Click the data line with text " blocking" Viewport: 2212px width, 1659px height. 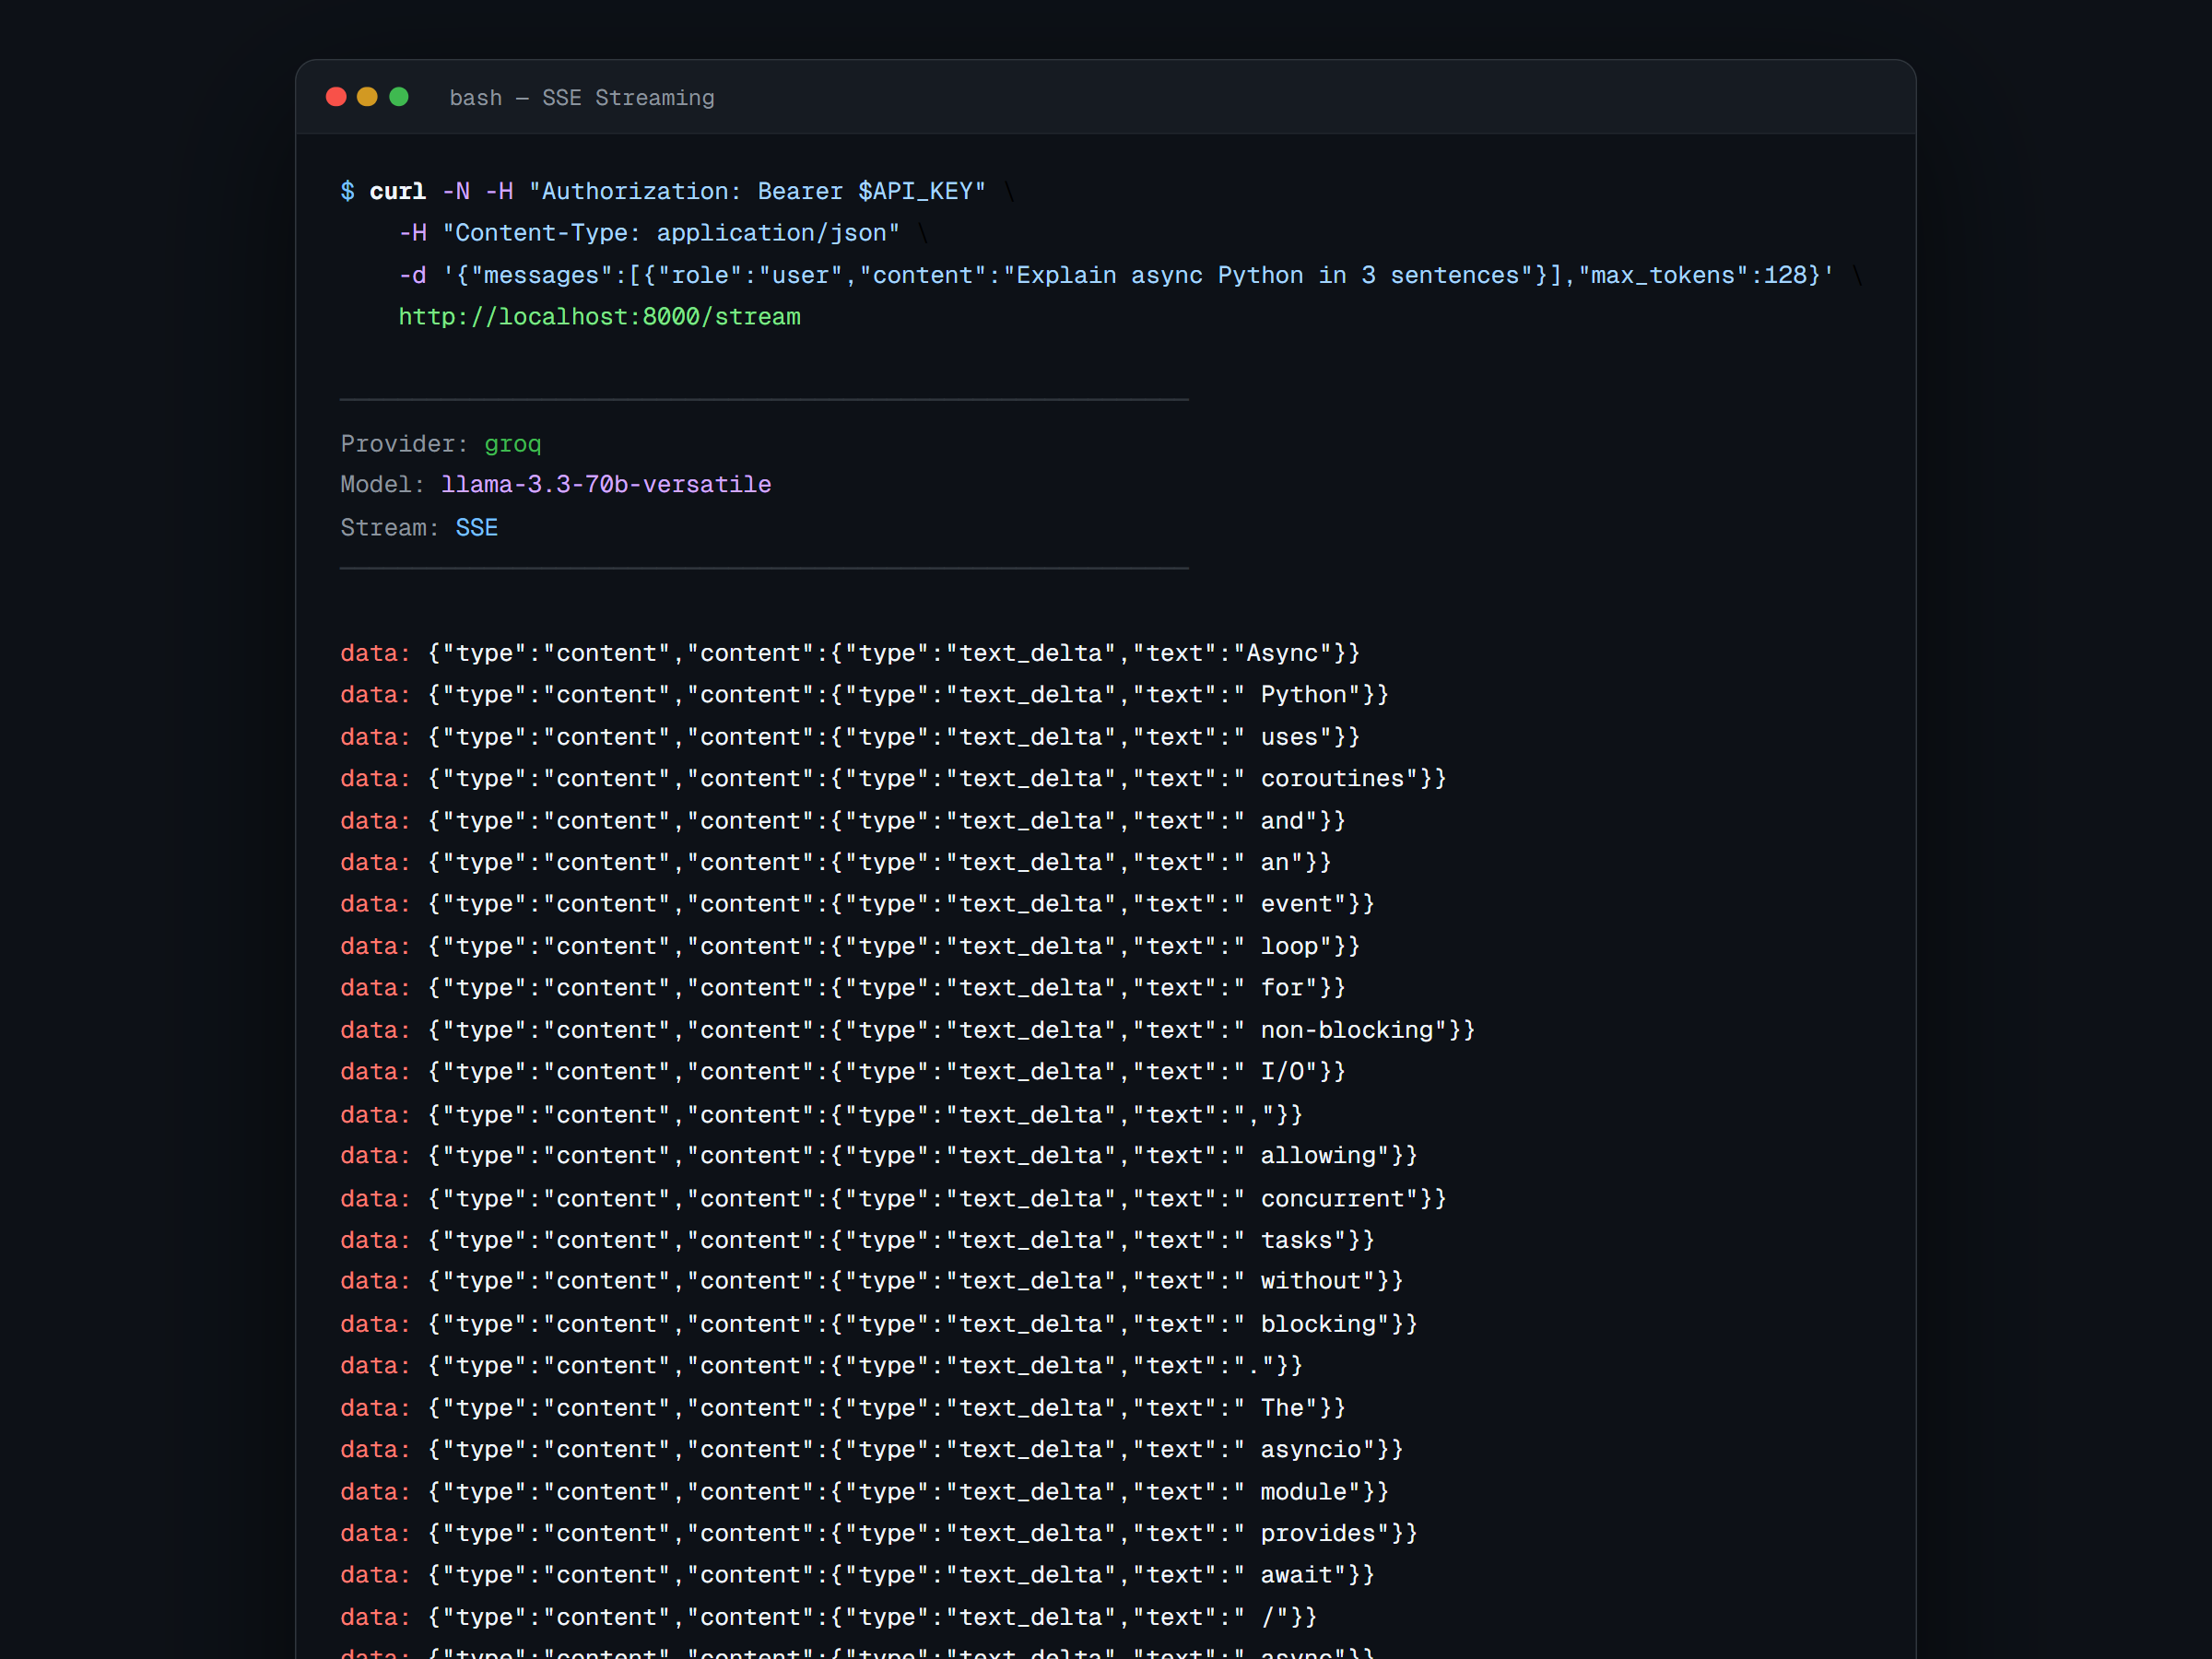tap(879, 1325)
